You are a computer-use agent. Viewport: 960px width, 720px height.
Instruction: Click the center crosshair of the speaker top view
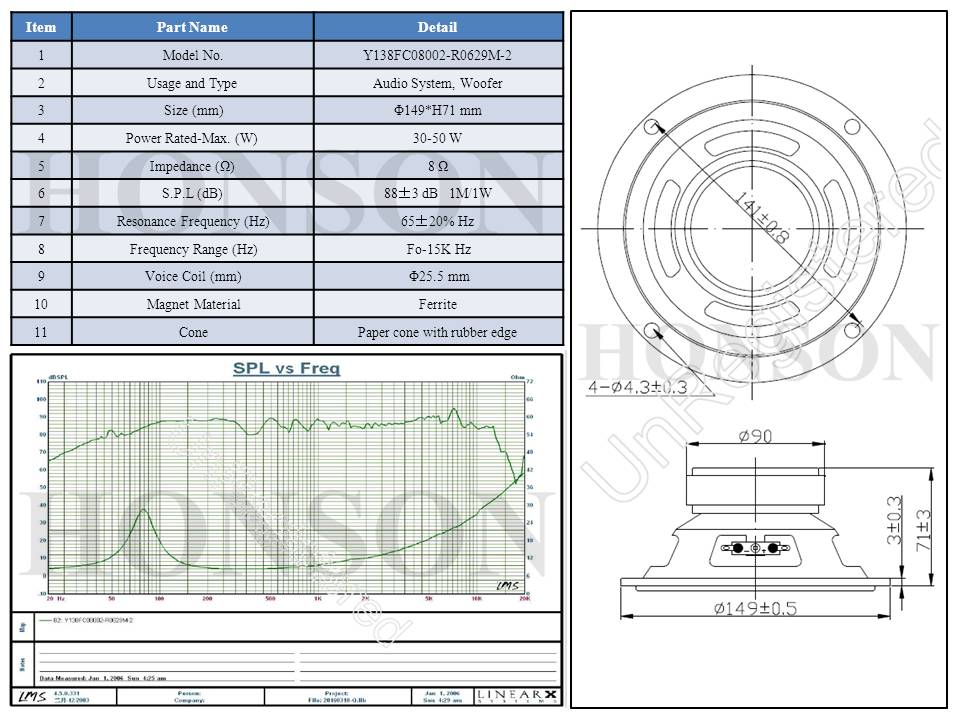(x=753, y=229)
